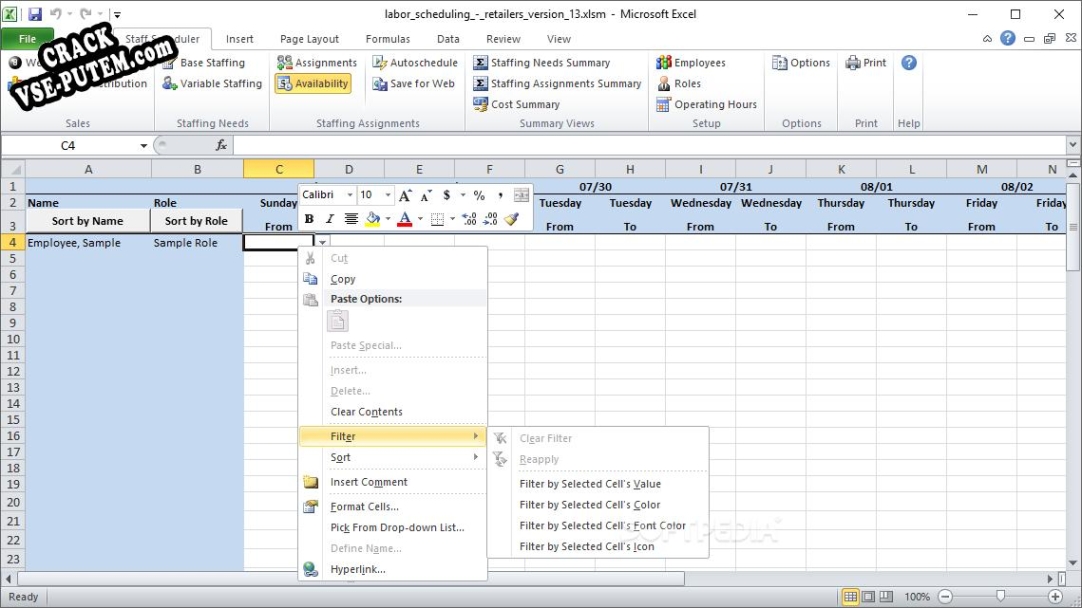
Task: Decrease font size in mini toolbar
Action: [426, 195]
